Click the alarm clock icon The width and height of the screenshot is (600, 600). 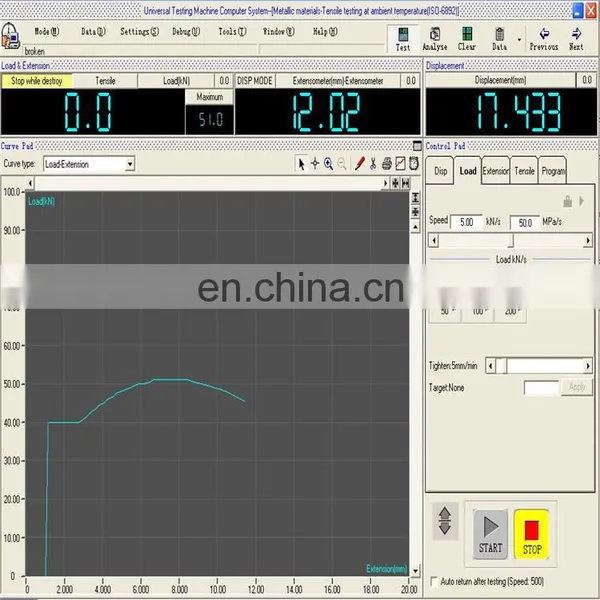pyautogui.click(x=414, y=164)
